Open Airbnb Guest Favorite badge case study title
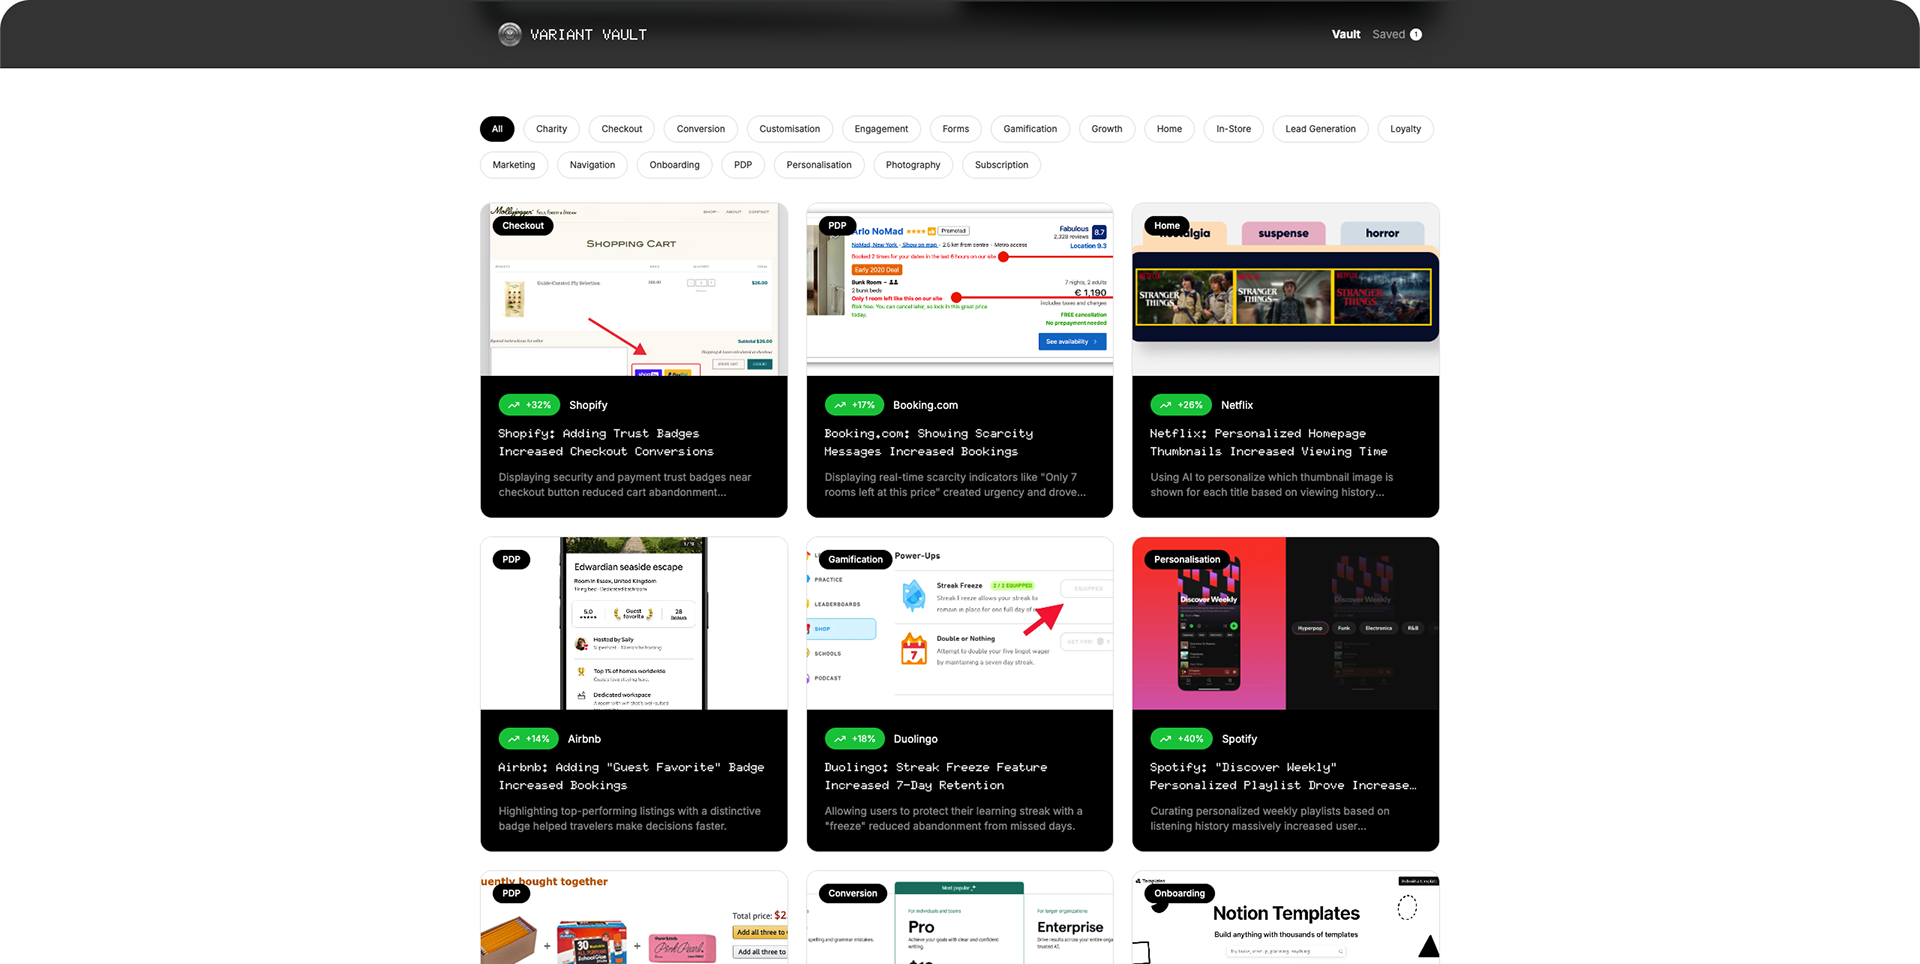 631,777
